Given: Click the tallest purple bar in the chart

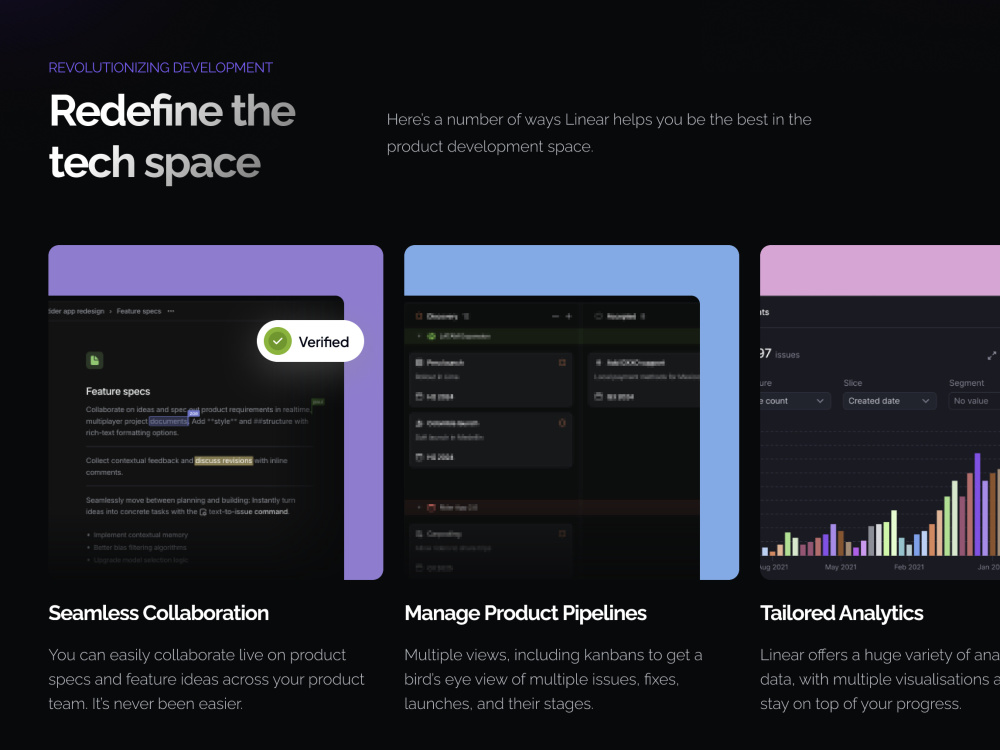Looking at the screenshot, I should tap(977, 504).
